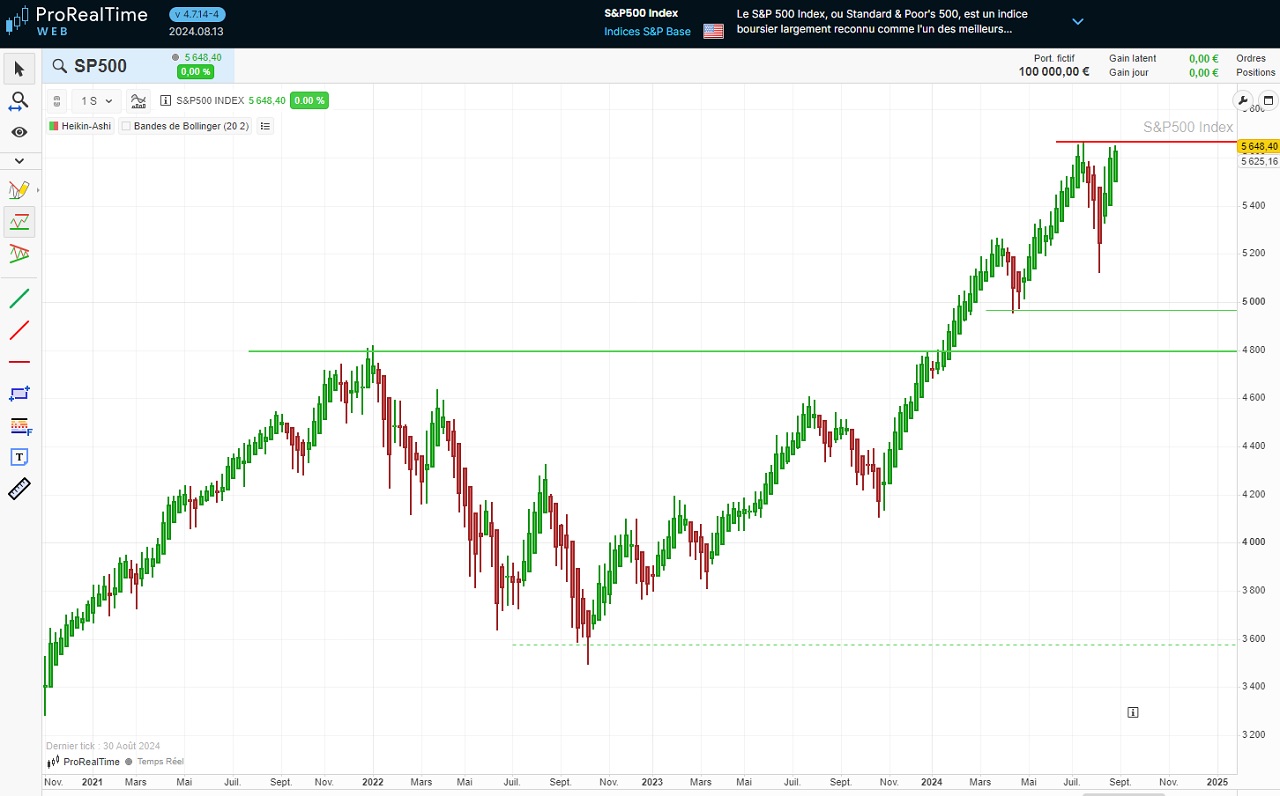Click the v 4.7.14-4 version badge
Image resolution: width=1280 pixels, height=796 pixels.
coord(197,14)
